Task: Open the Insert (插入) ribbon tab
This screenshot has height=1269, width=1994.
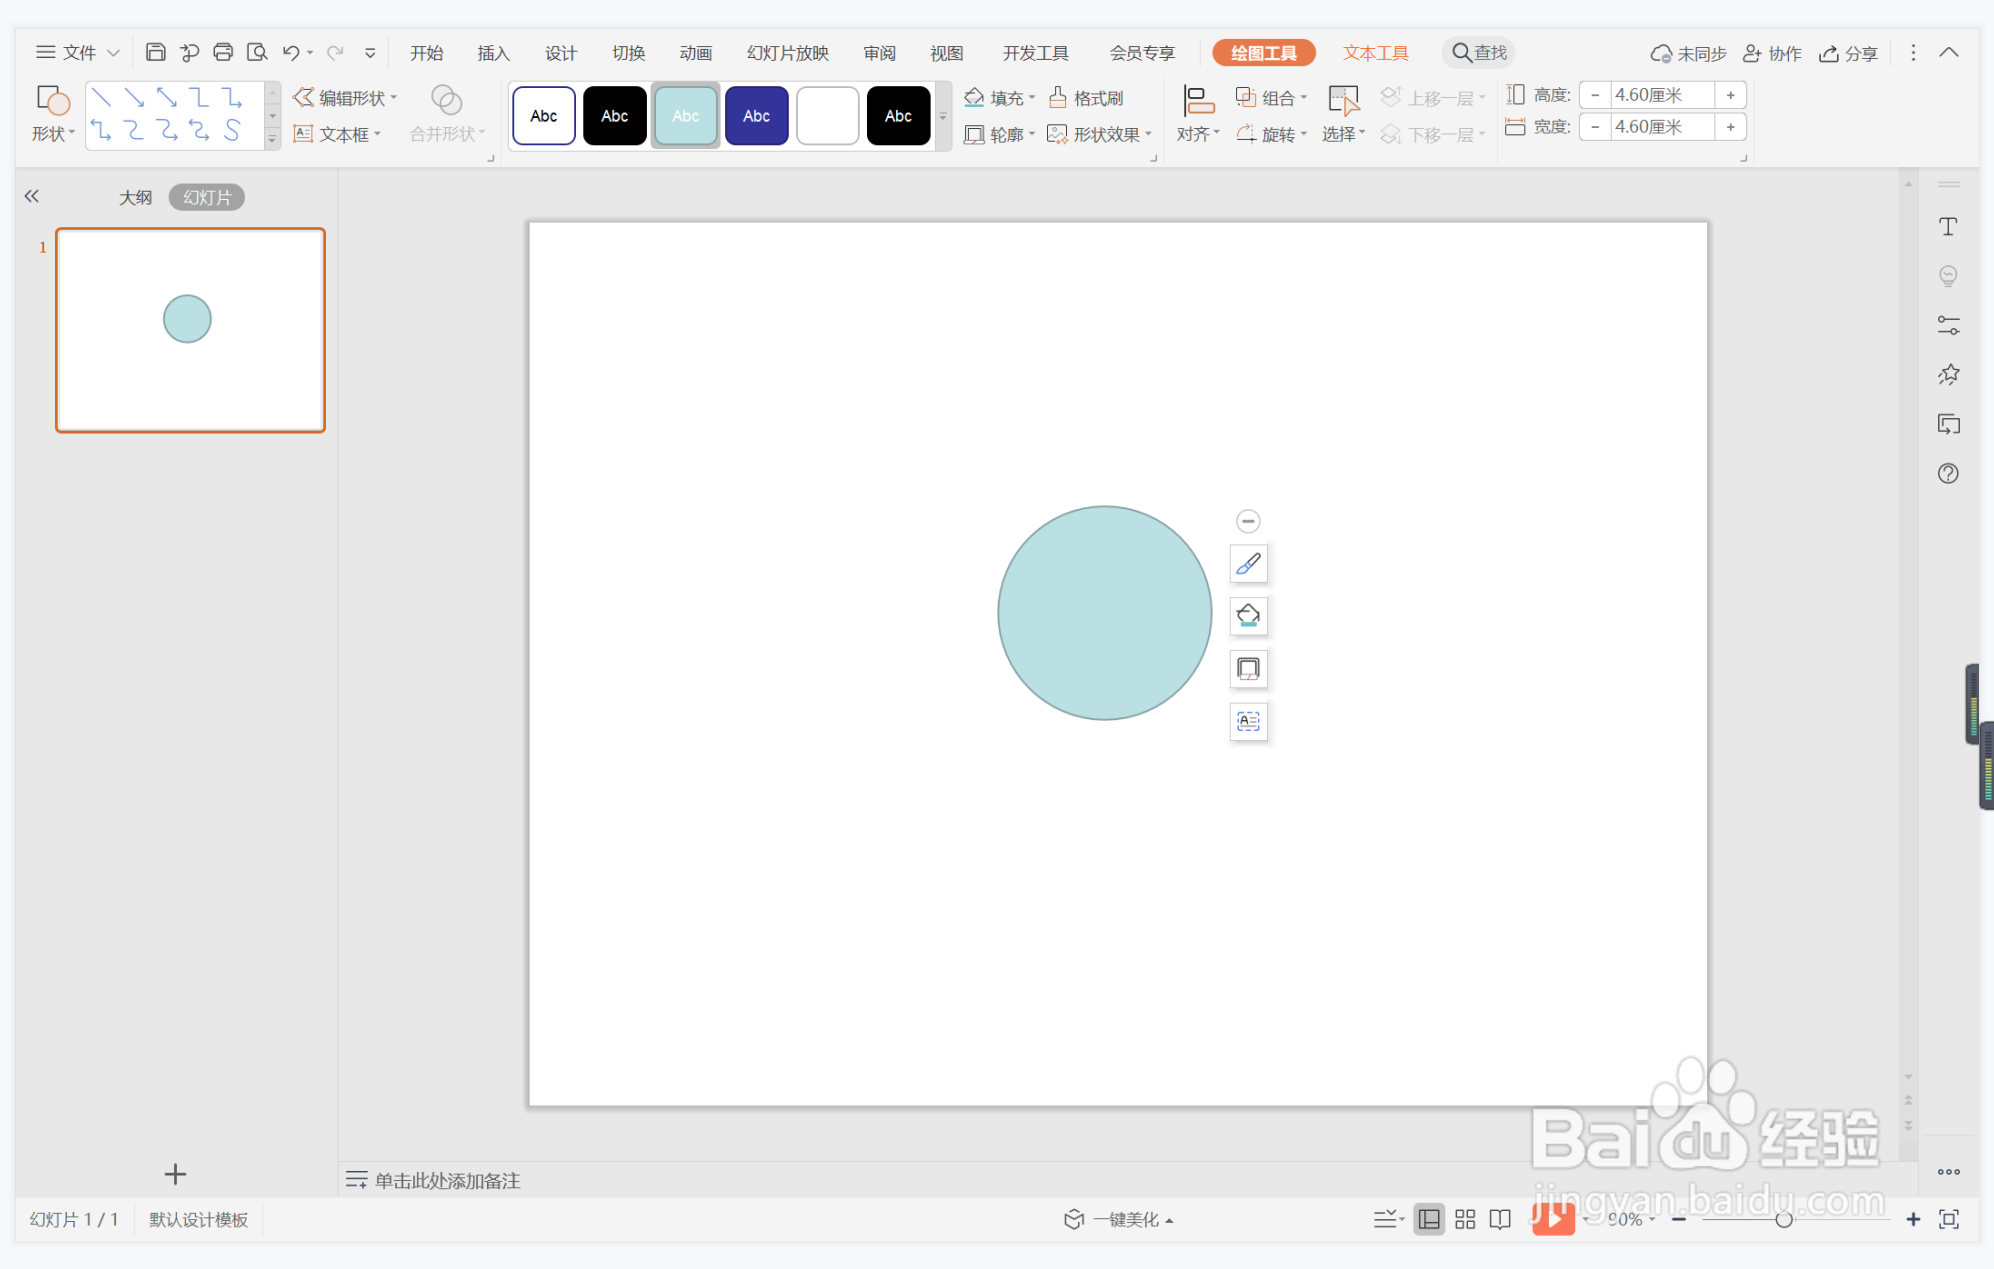Action: 493,53
